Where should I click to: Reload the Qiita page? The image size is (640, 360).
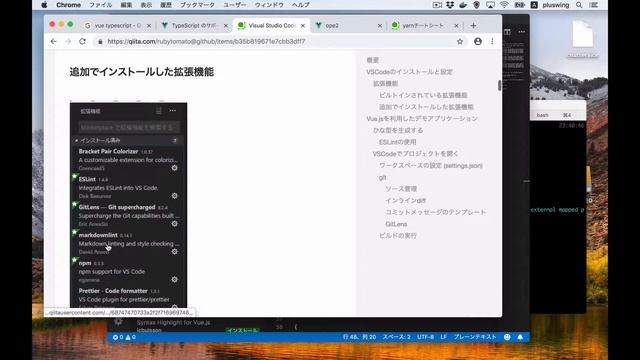(x=82, y=41)
